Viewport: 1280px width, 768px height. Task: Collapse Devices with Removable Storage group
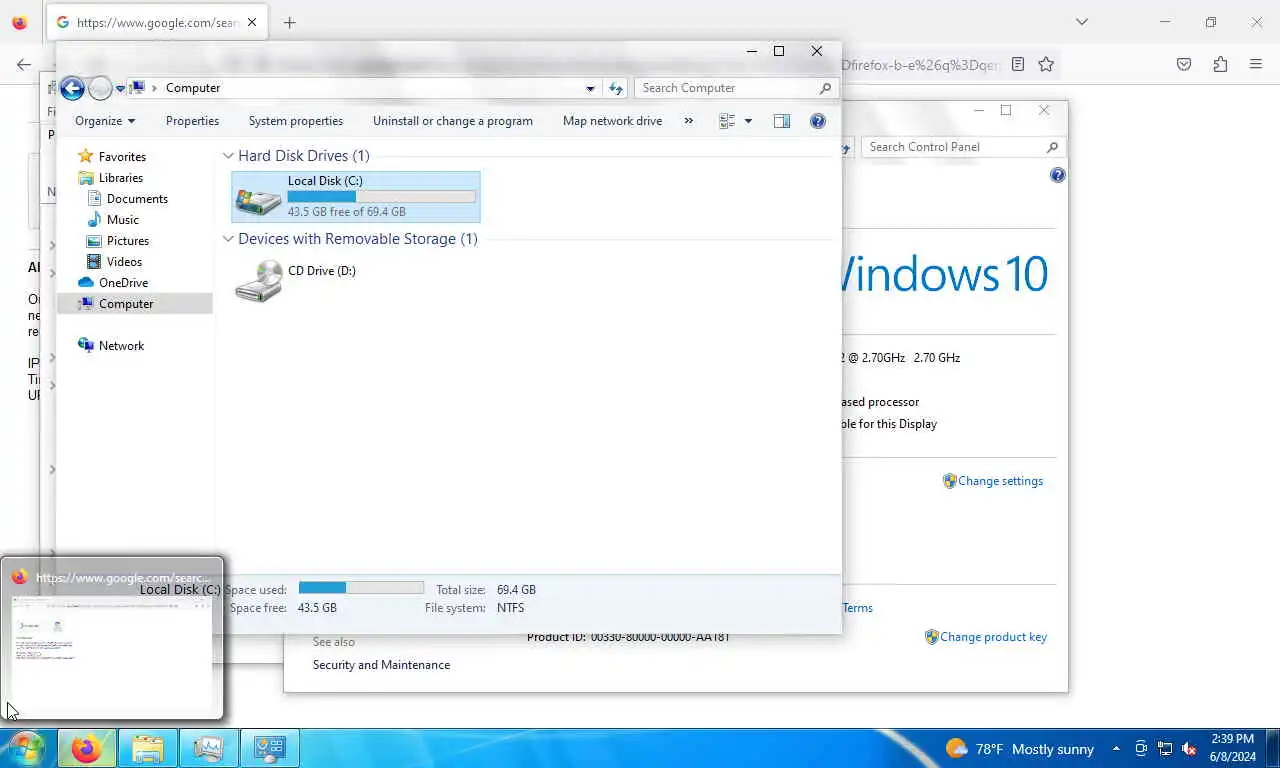(228, 239)
